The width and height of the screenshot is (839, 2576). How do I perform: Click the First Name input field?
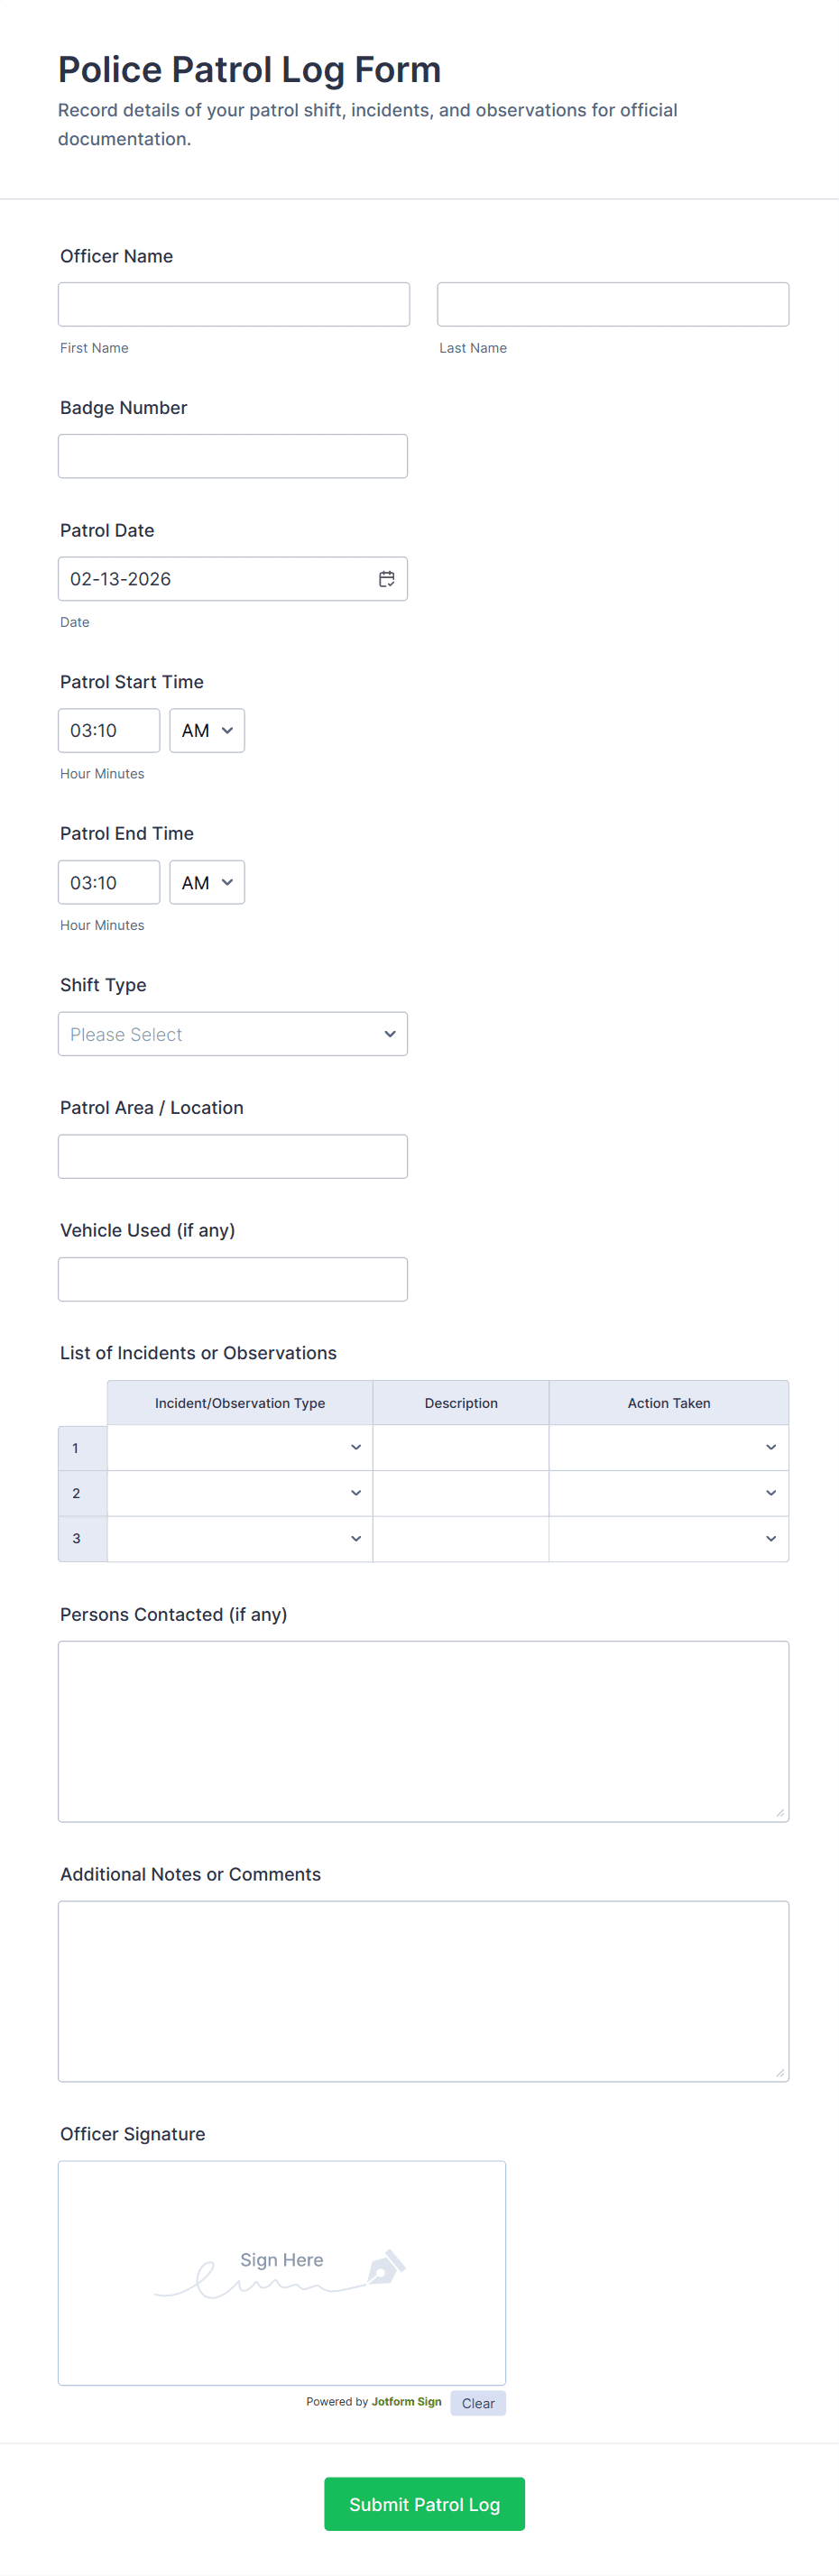click(x=234, y=304)
